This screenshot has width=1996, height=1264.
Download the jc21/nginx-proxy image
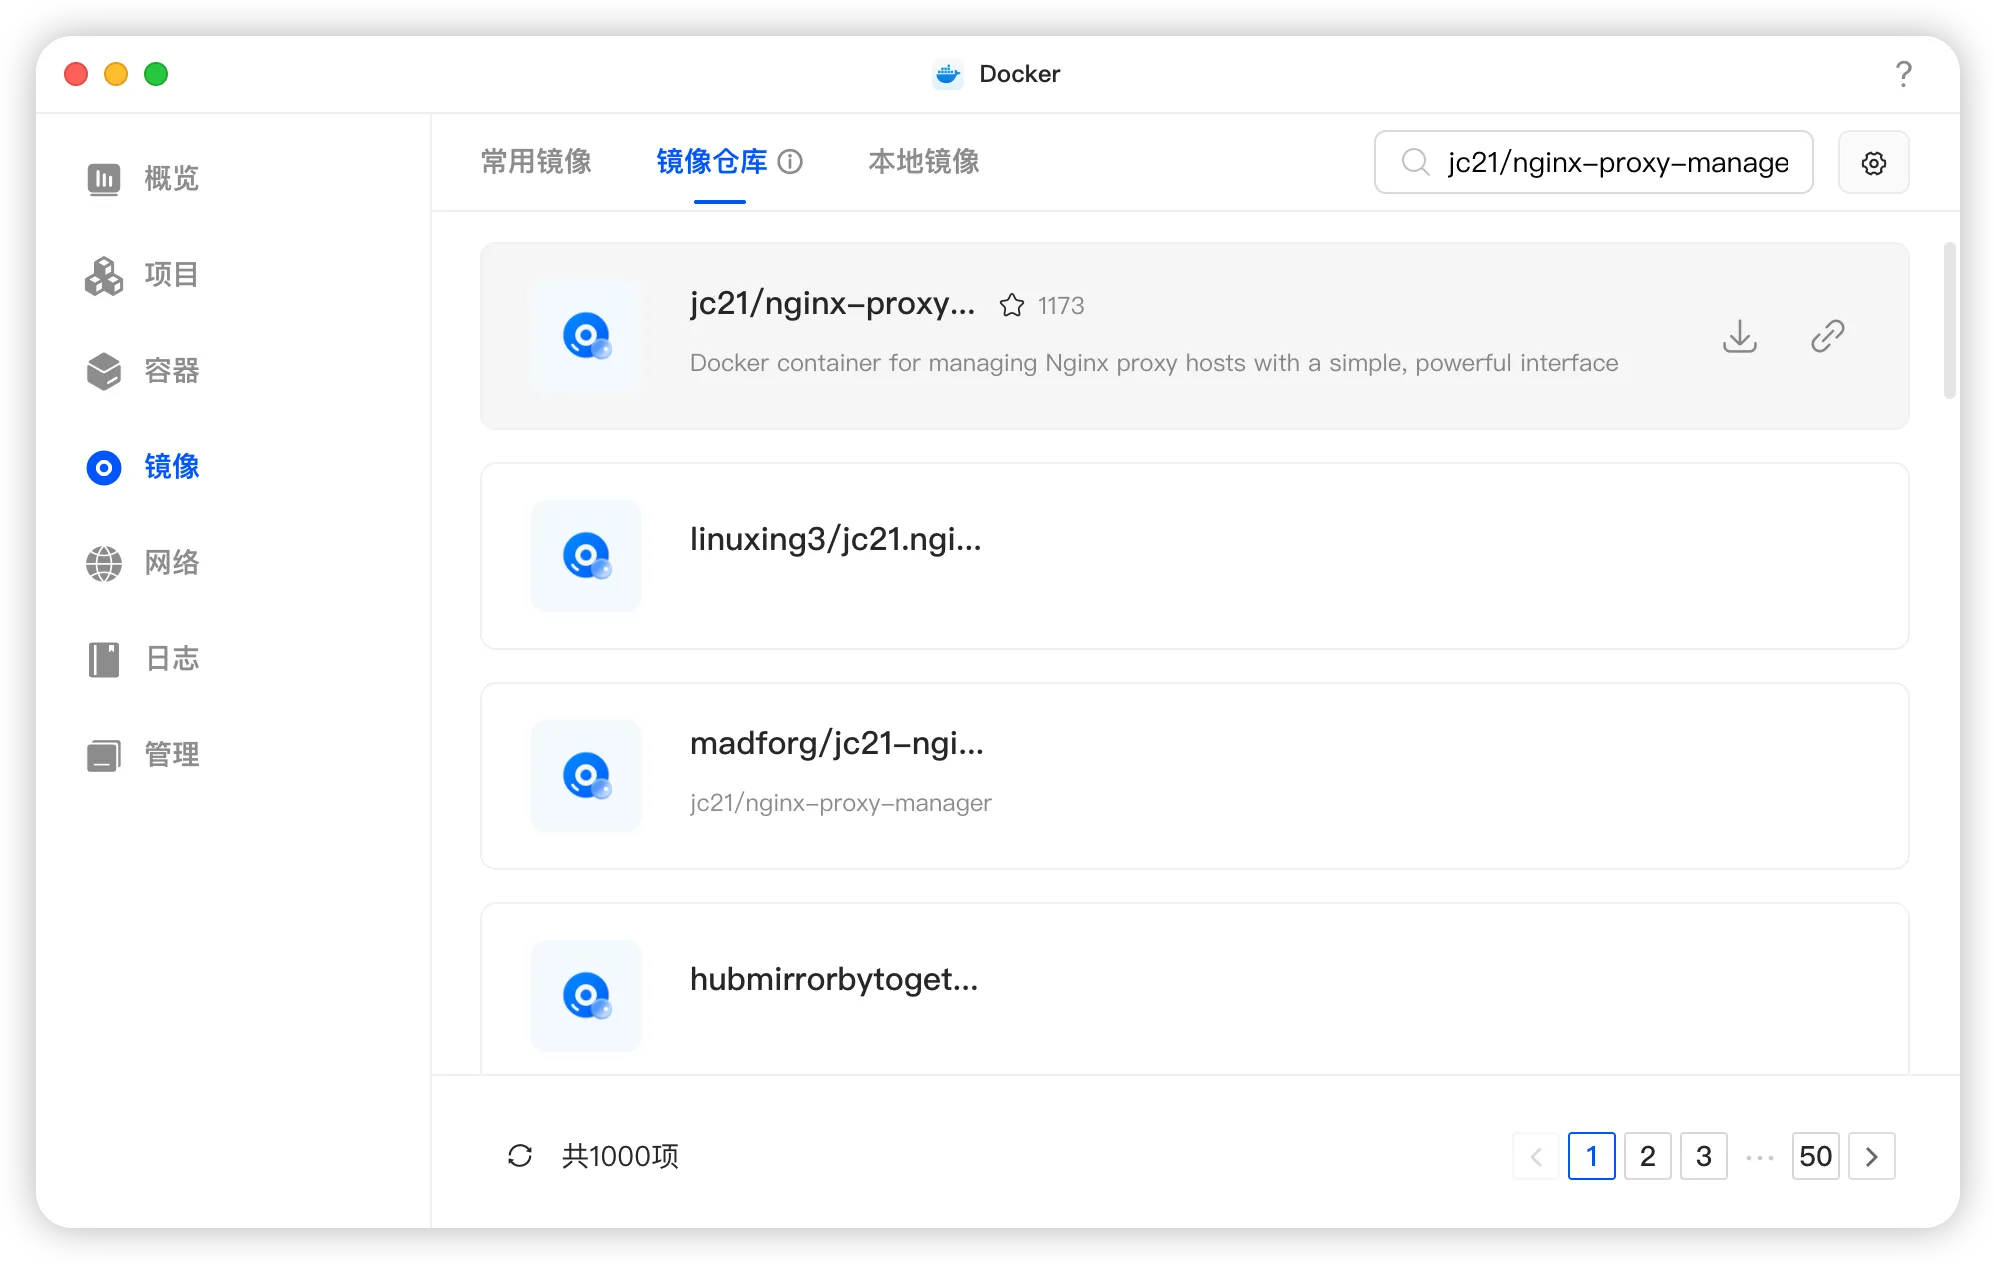coord(1740,336)
